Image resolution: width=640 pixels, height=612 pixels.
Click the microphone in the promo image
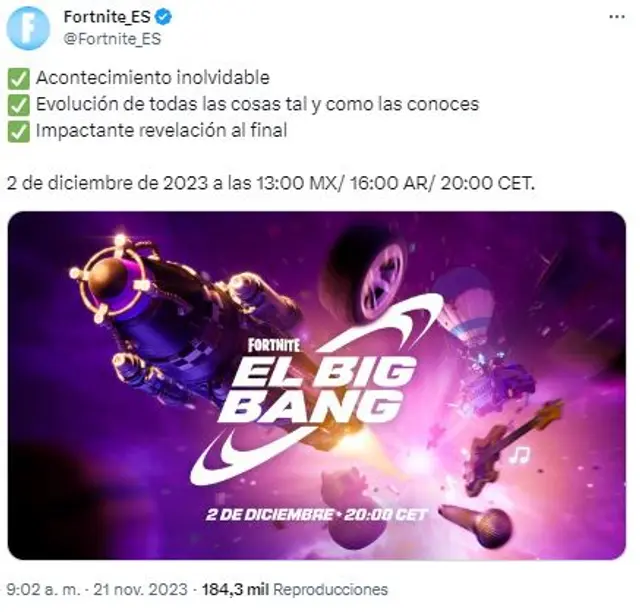point(476,525)
